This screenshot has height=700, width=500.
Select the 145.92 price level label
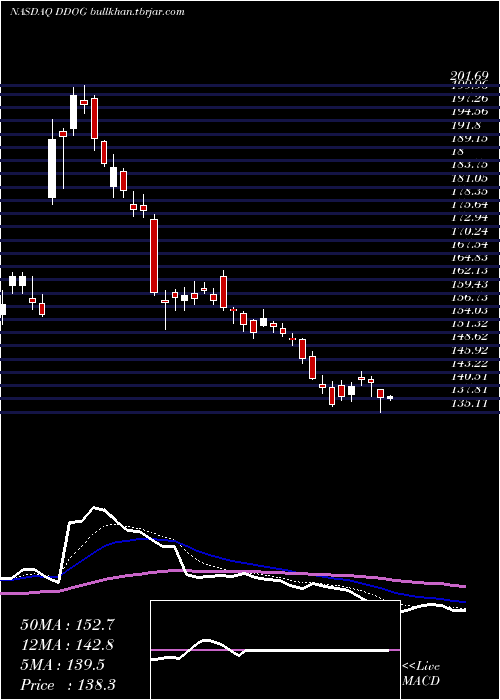coord(469,350)
